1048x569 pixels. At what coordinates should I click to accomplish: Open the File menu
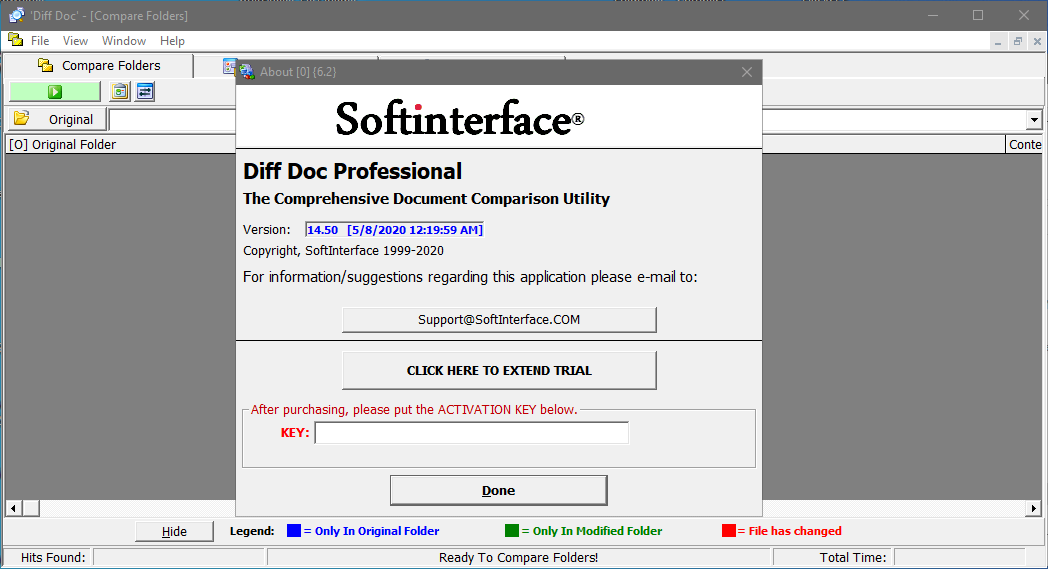tap(40, 41)
